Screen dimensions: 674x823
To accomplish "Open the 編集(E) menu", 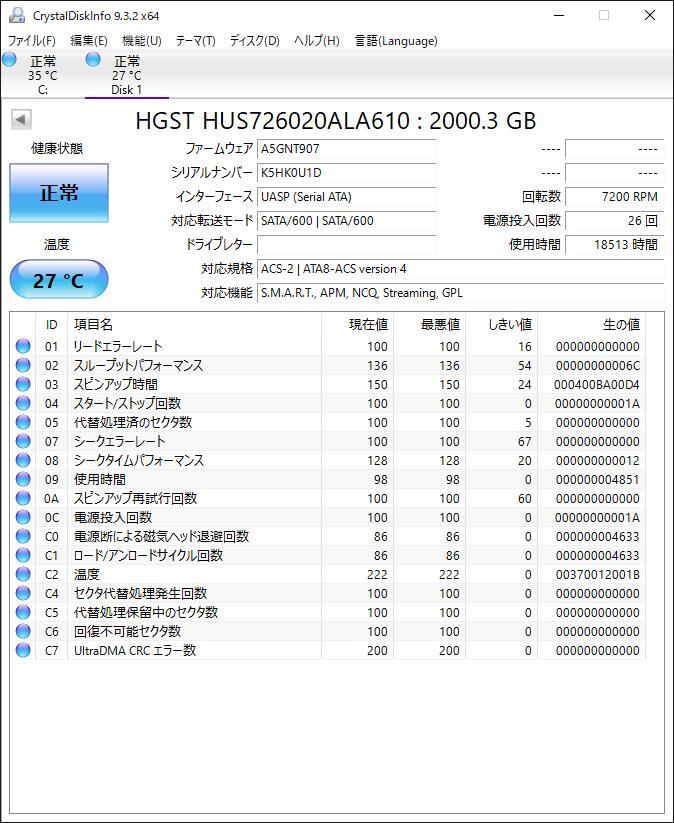I will click(x=89, y=41).
